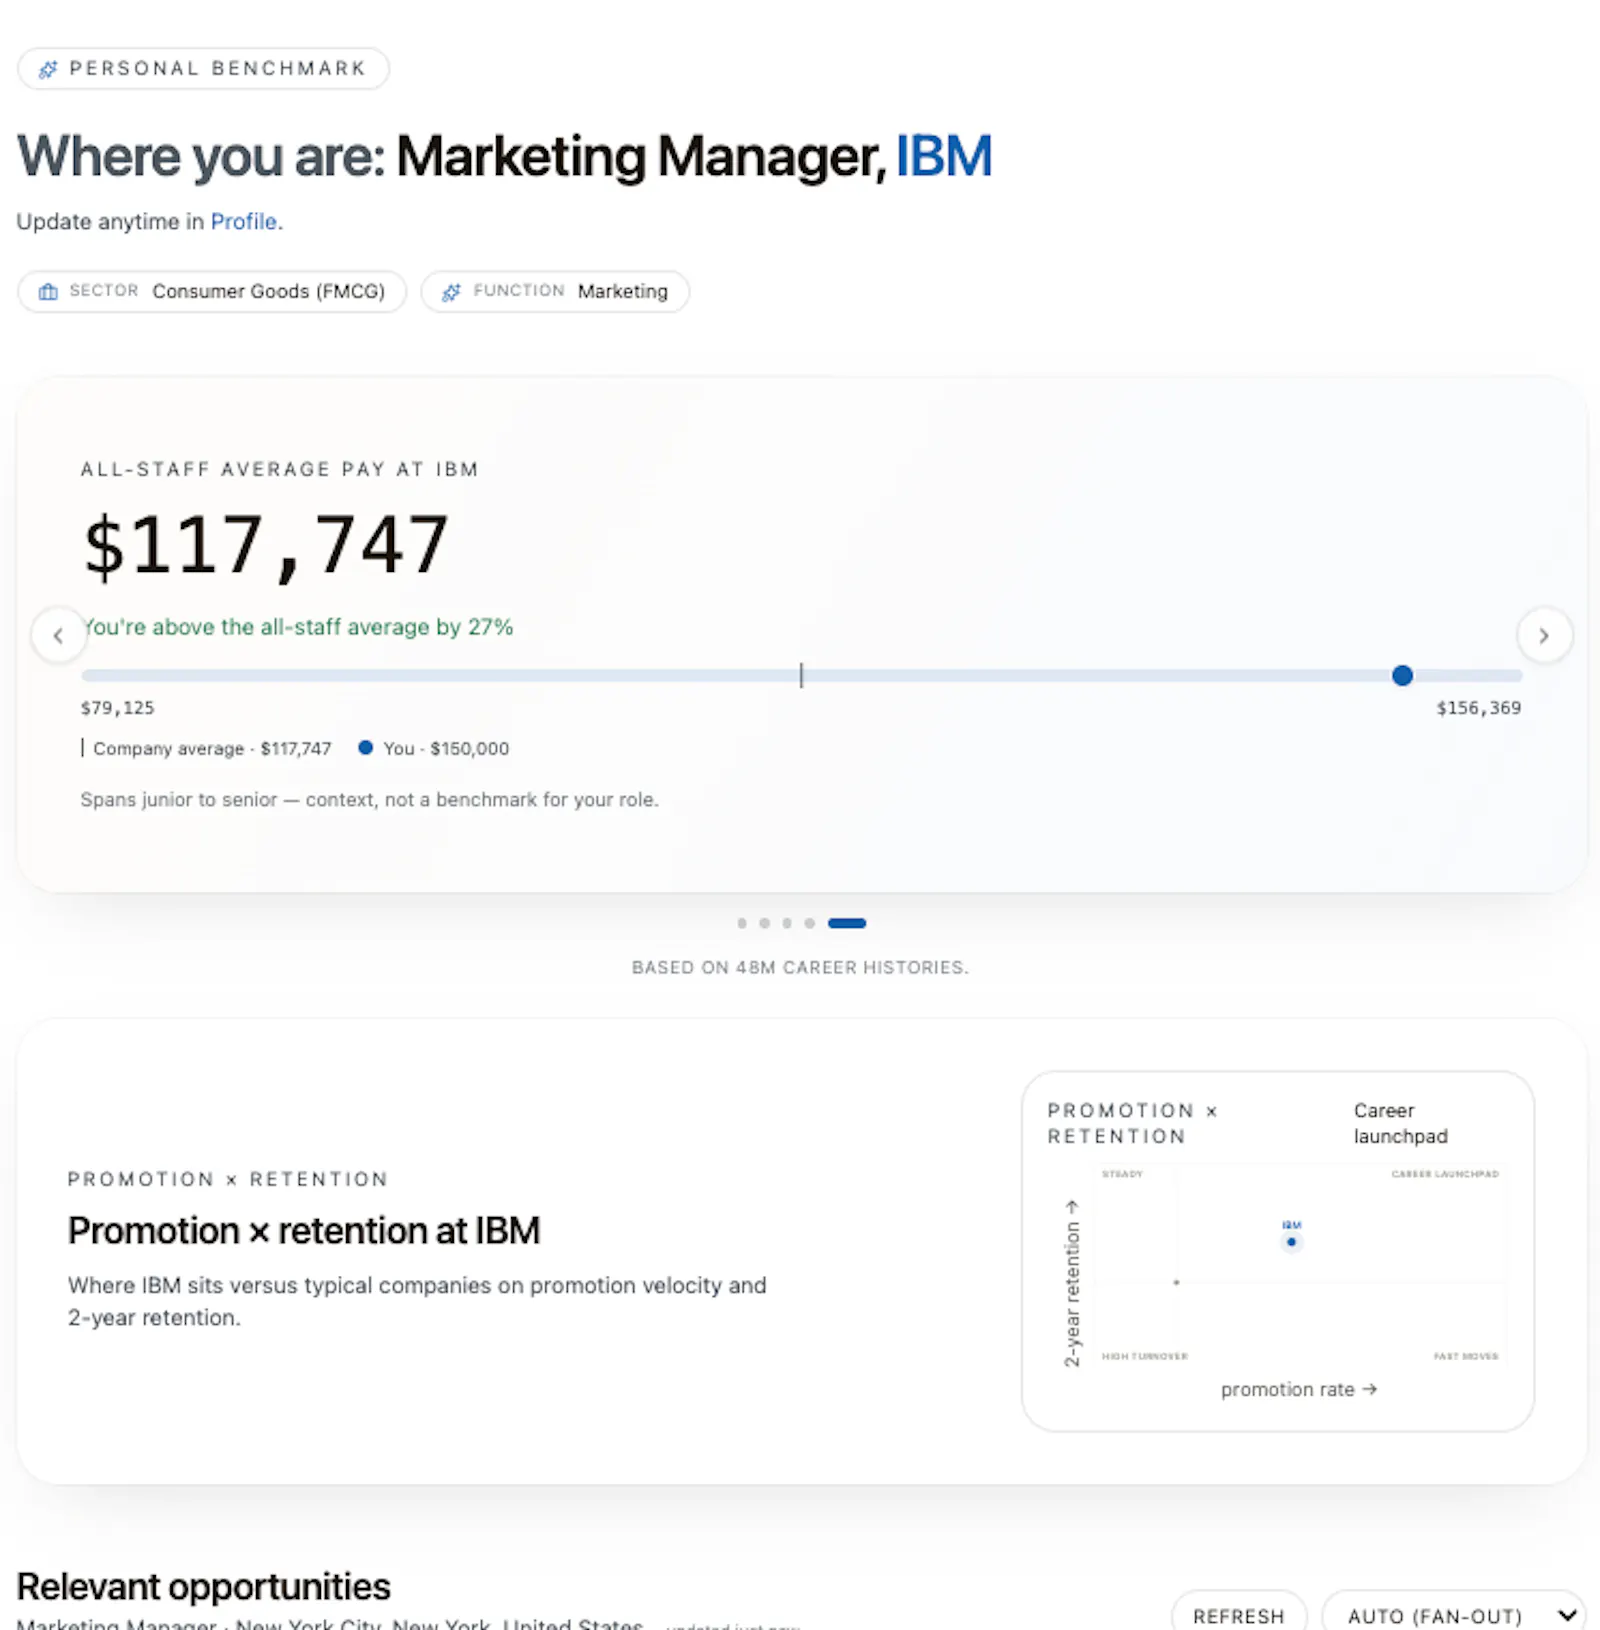Image resolution: width=1600 pixels, height=1630 pixels.
Task: Click 'You're above the all-staff average by 27%'
Action: (298, 627)
